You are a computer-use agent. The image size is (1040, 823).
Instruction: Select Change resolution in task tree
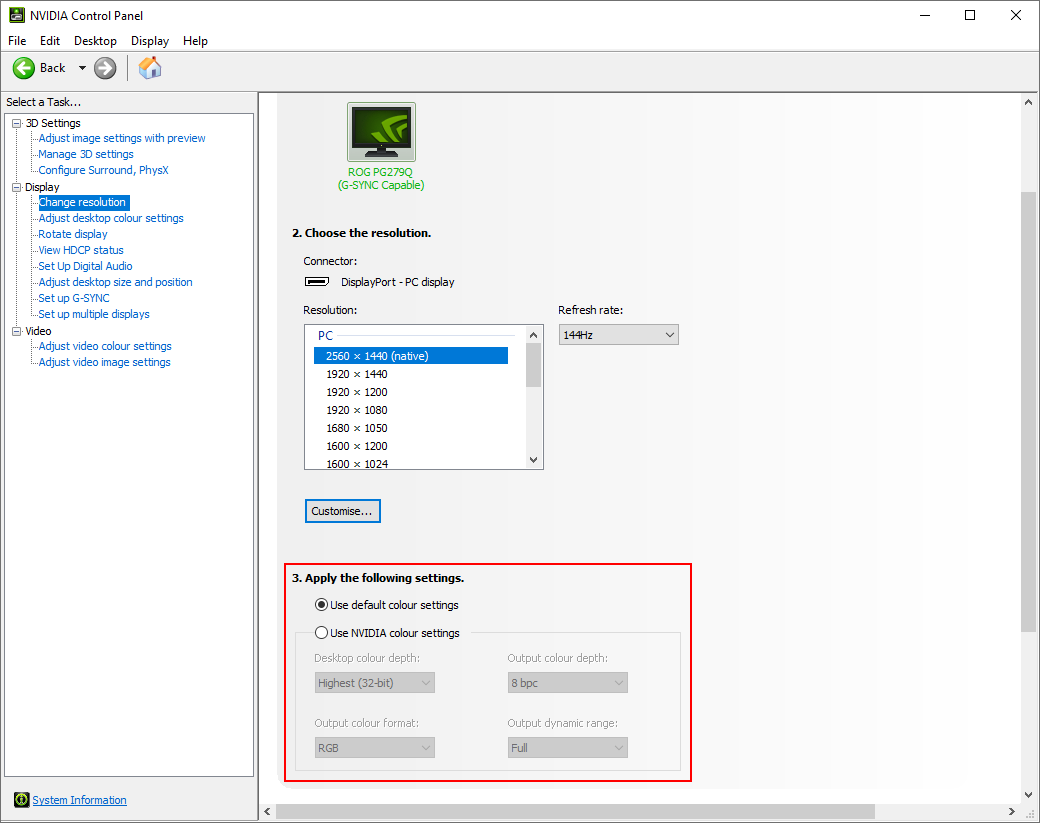click(x=84, y=202)
